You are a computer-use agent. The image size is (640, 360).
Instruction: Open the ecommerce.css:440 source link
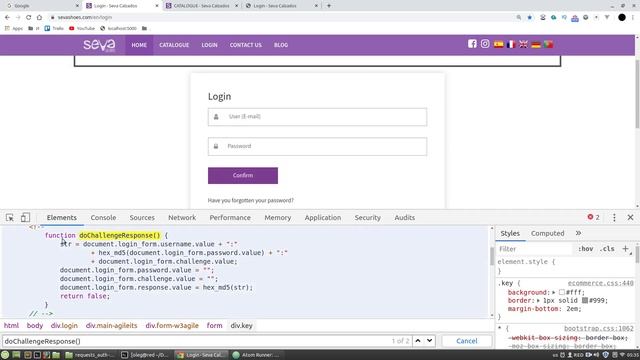click(600, 283)
